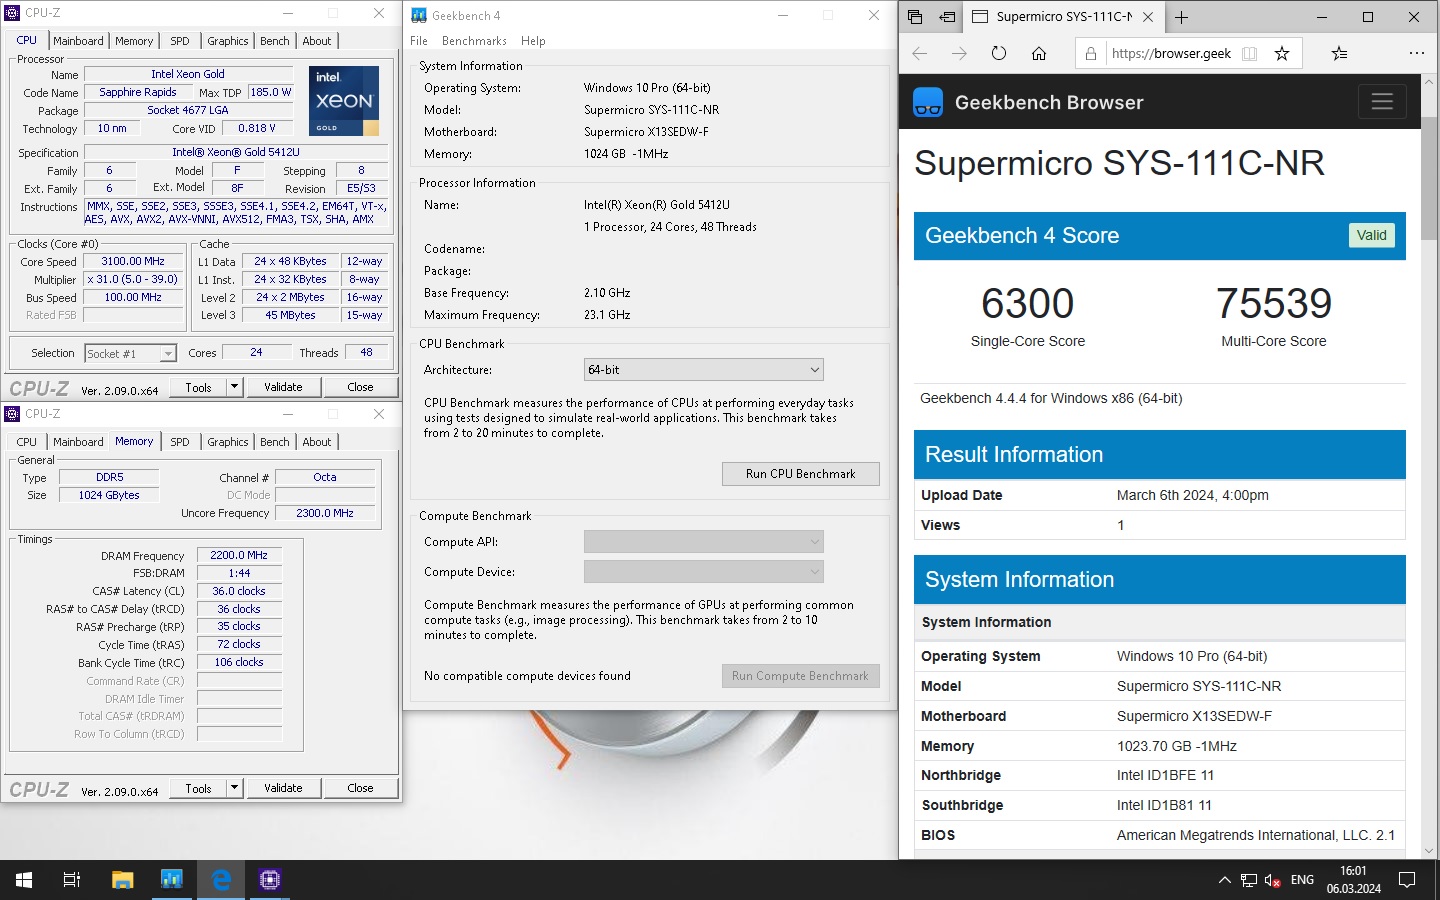This screenshot has width=1440, height=900.
Task: Open the Geekbench Benchmarks menu
Action: coord(474,41)
